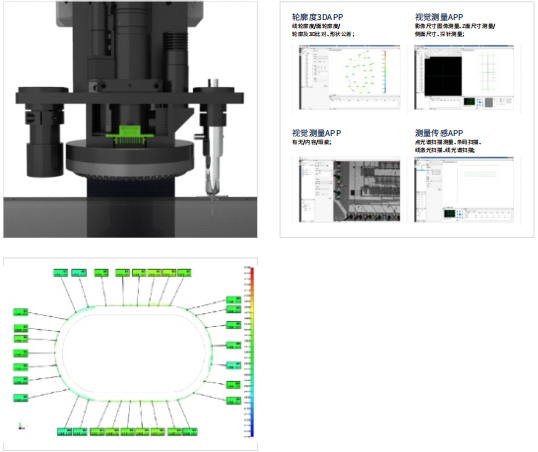Click the ring light beneath the main lens
The image size is (538, 452).
pyautogui.click(x=130, y=158)
